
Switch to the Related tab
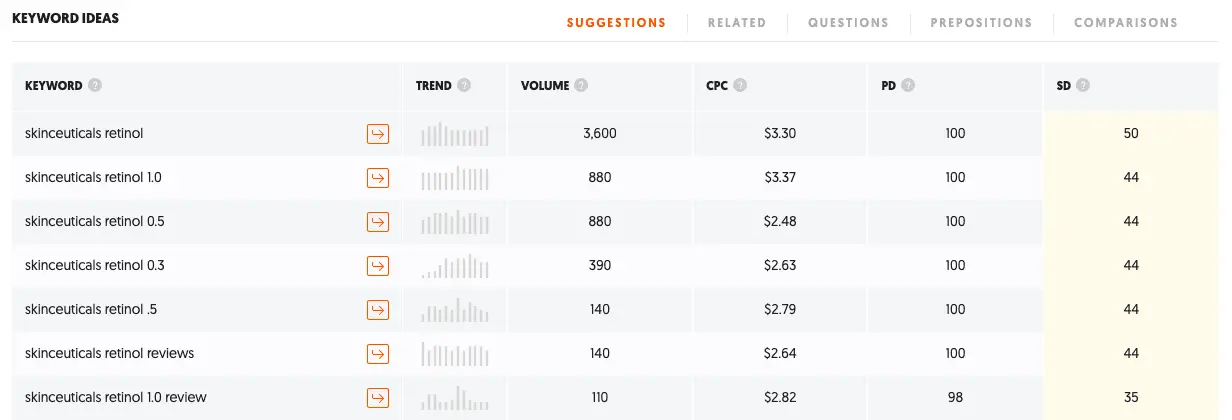click(737, 22)
